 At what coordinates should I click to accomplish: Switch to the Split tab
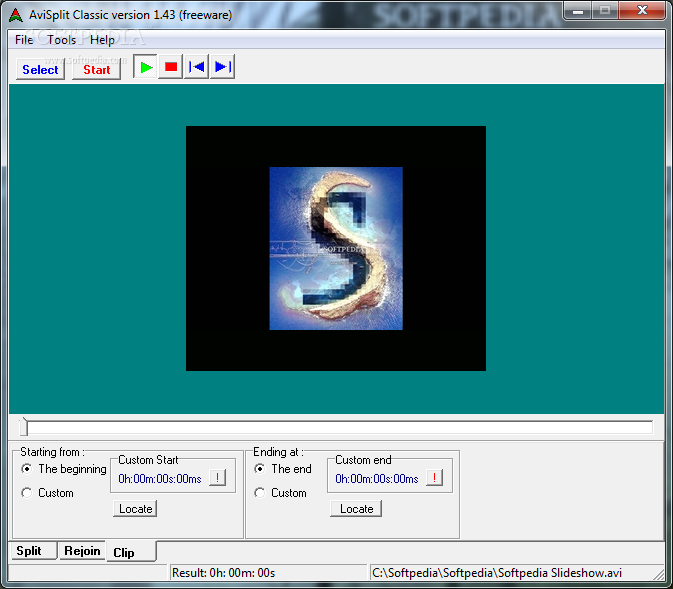[x=33, y=551]
